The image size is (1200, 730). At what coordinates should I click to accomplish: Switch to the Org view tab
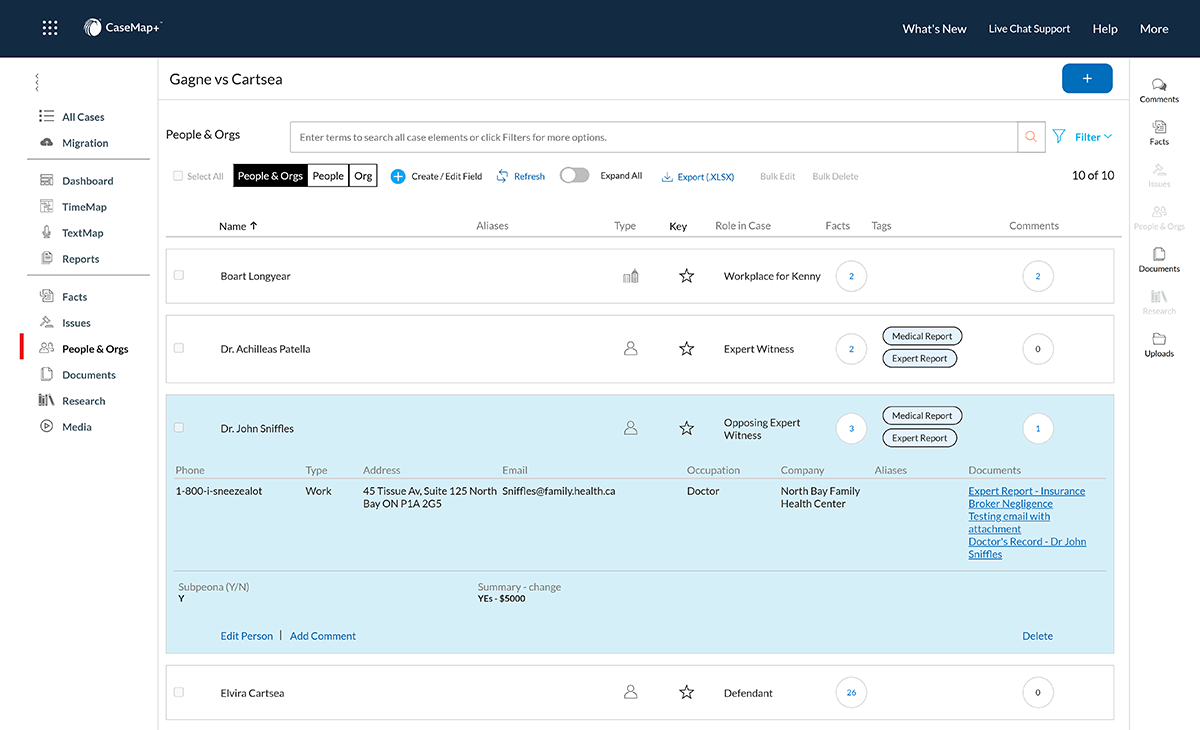(x=363, y=175)
